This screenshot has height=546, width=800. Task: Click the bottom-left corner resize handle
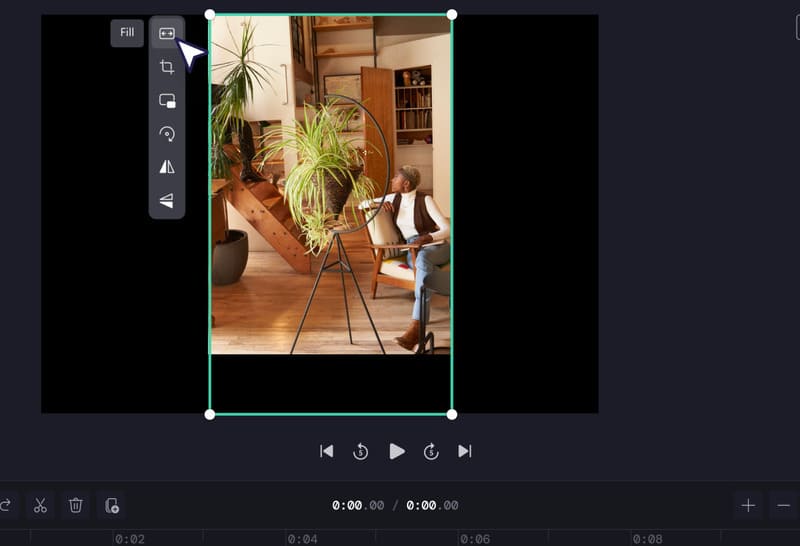coord(210,414)
